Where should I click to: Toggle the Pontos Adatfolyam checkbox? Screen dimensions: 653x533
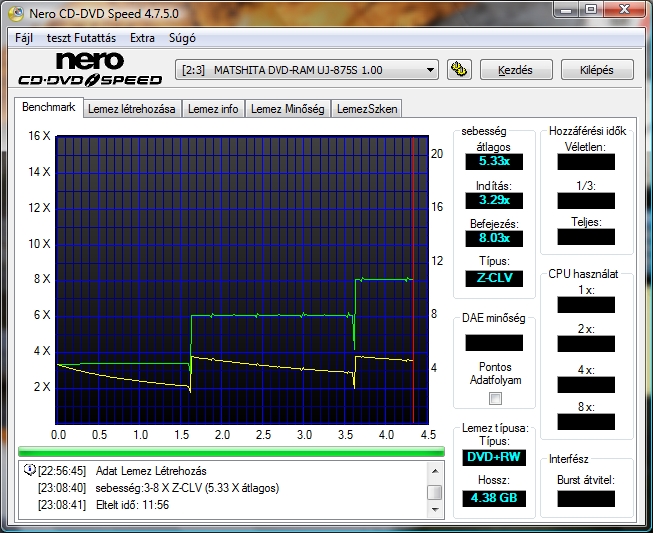pyautogui.click(x=495, y=399)
